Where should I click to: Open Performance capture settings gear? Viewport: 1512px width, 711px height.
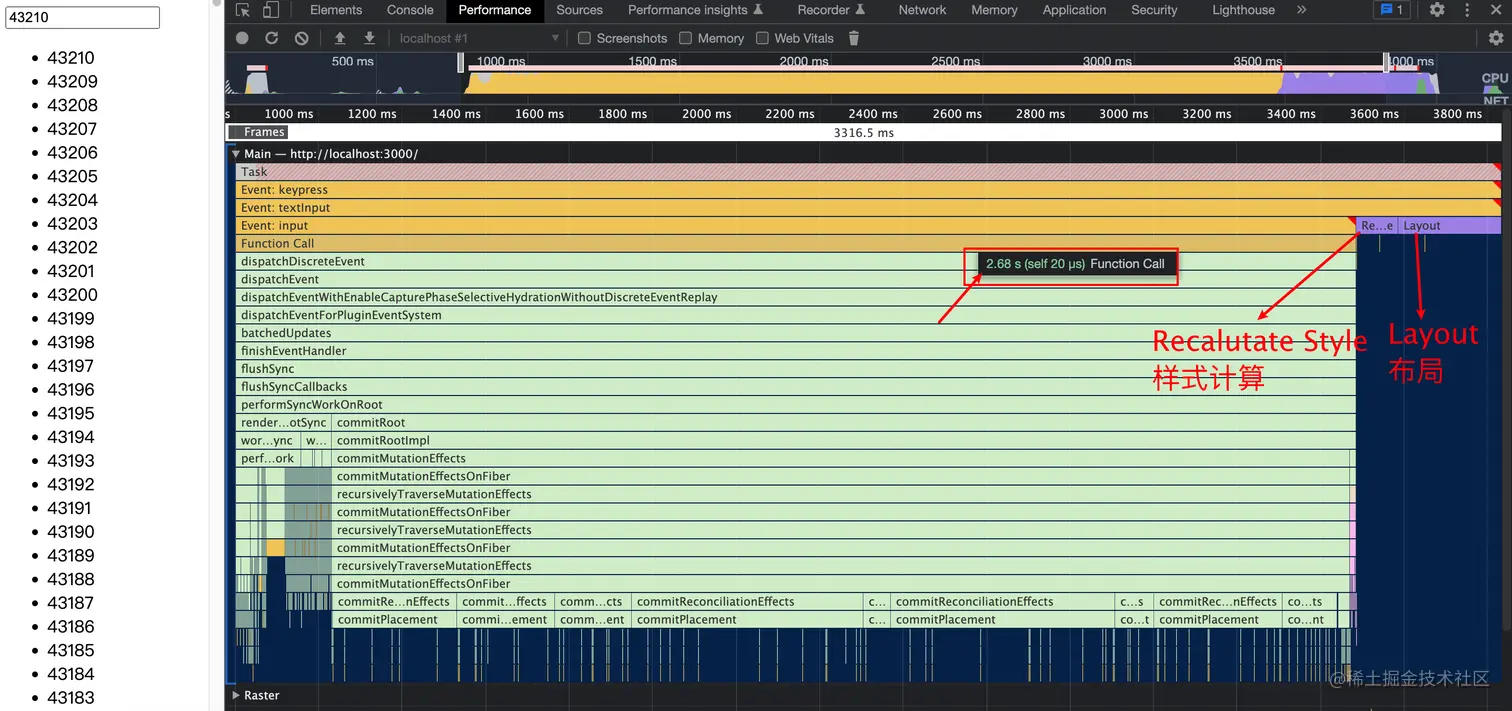coord(1495,38)
